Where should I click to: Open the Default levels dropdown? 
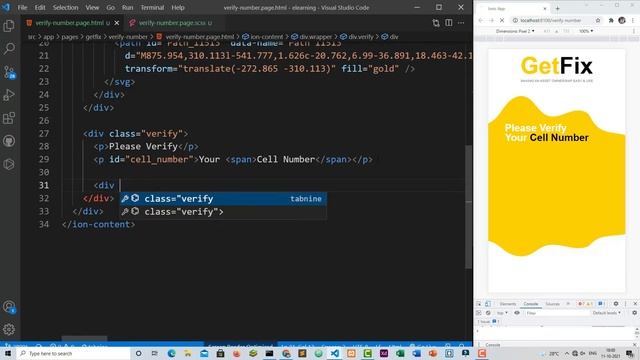[607, 313]
